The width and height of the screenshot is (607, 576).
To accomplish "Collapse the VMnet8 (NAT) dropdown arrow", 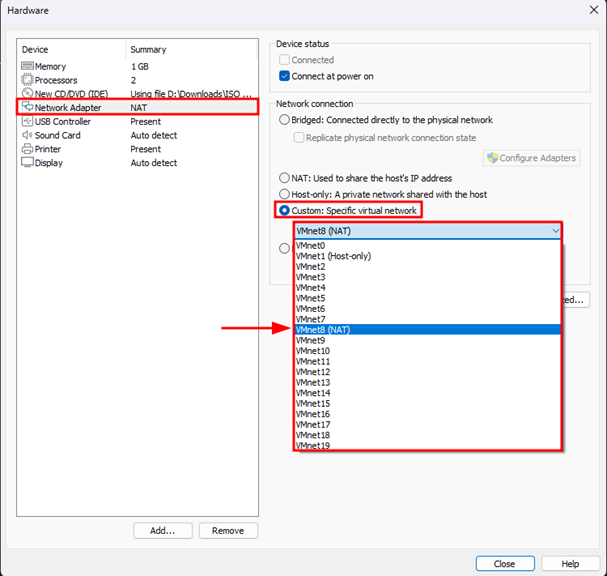I will click(556, 231).
